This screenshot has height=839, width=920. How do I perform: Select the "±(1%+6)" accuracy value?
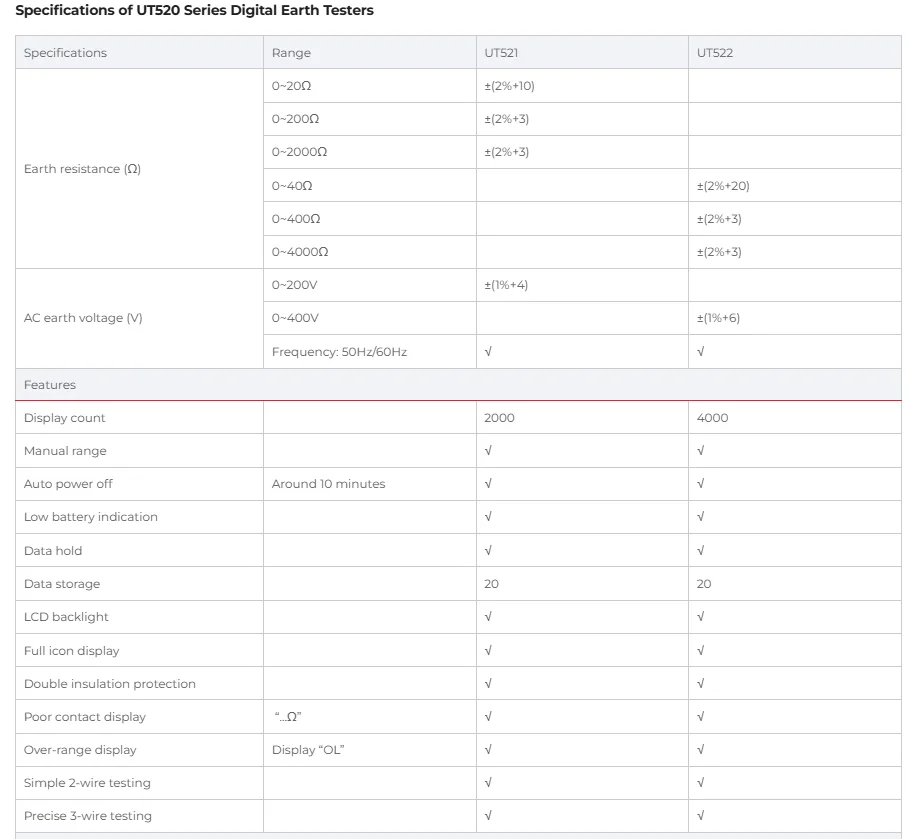click(718, 318)
